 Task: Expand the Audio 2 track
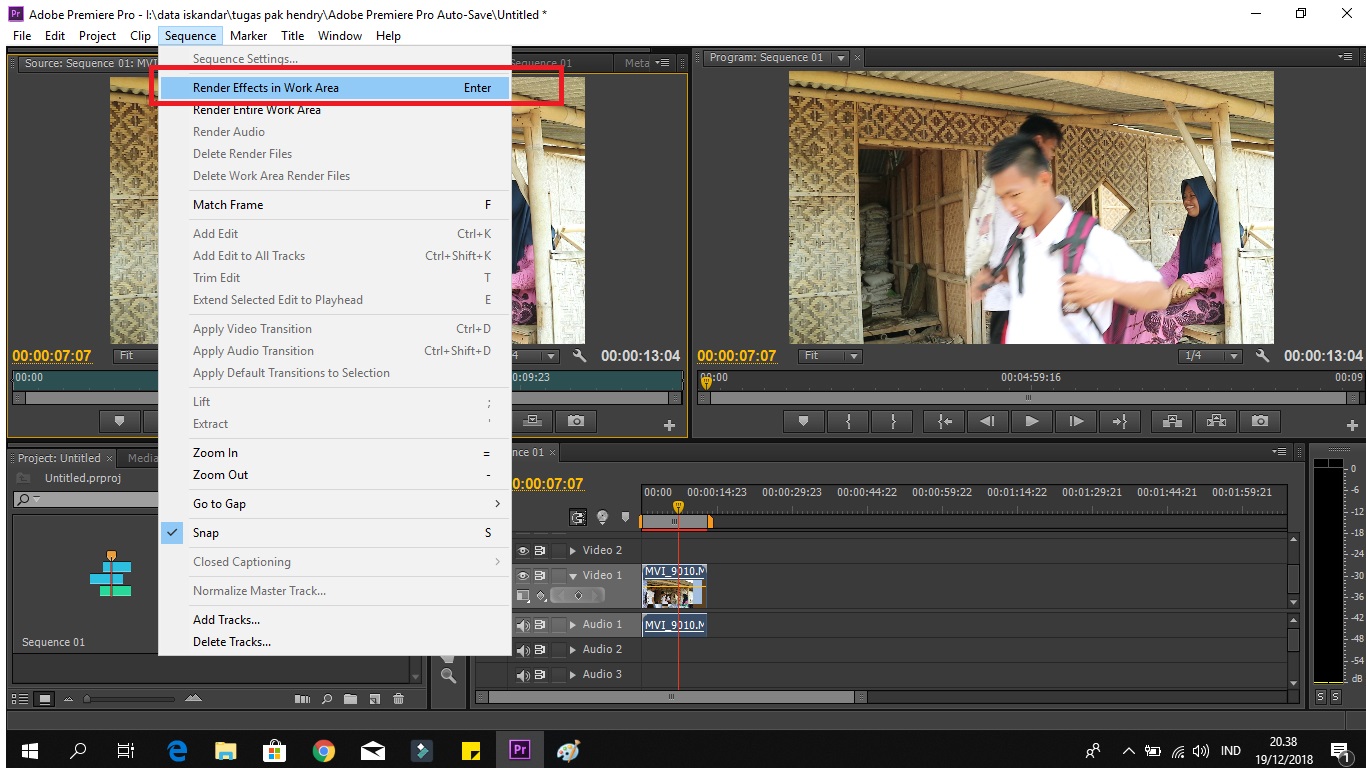point(573,650)
